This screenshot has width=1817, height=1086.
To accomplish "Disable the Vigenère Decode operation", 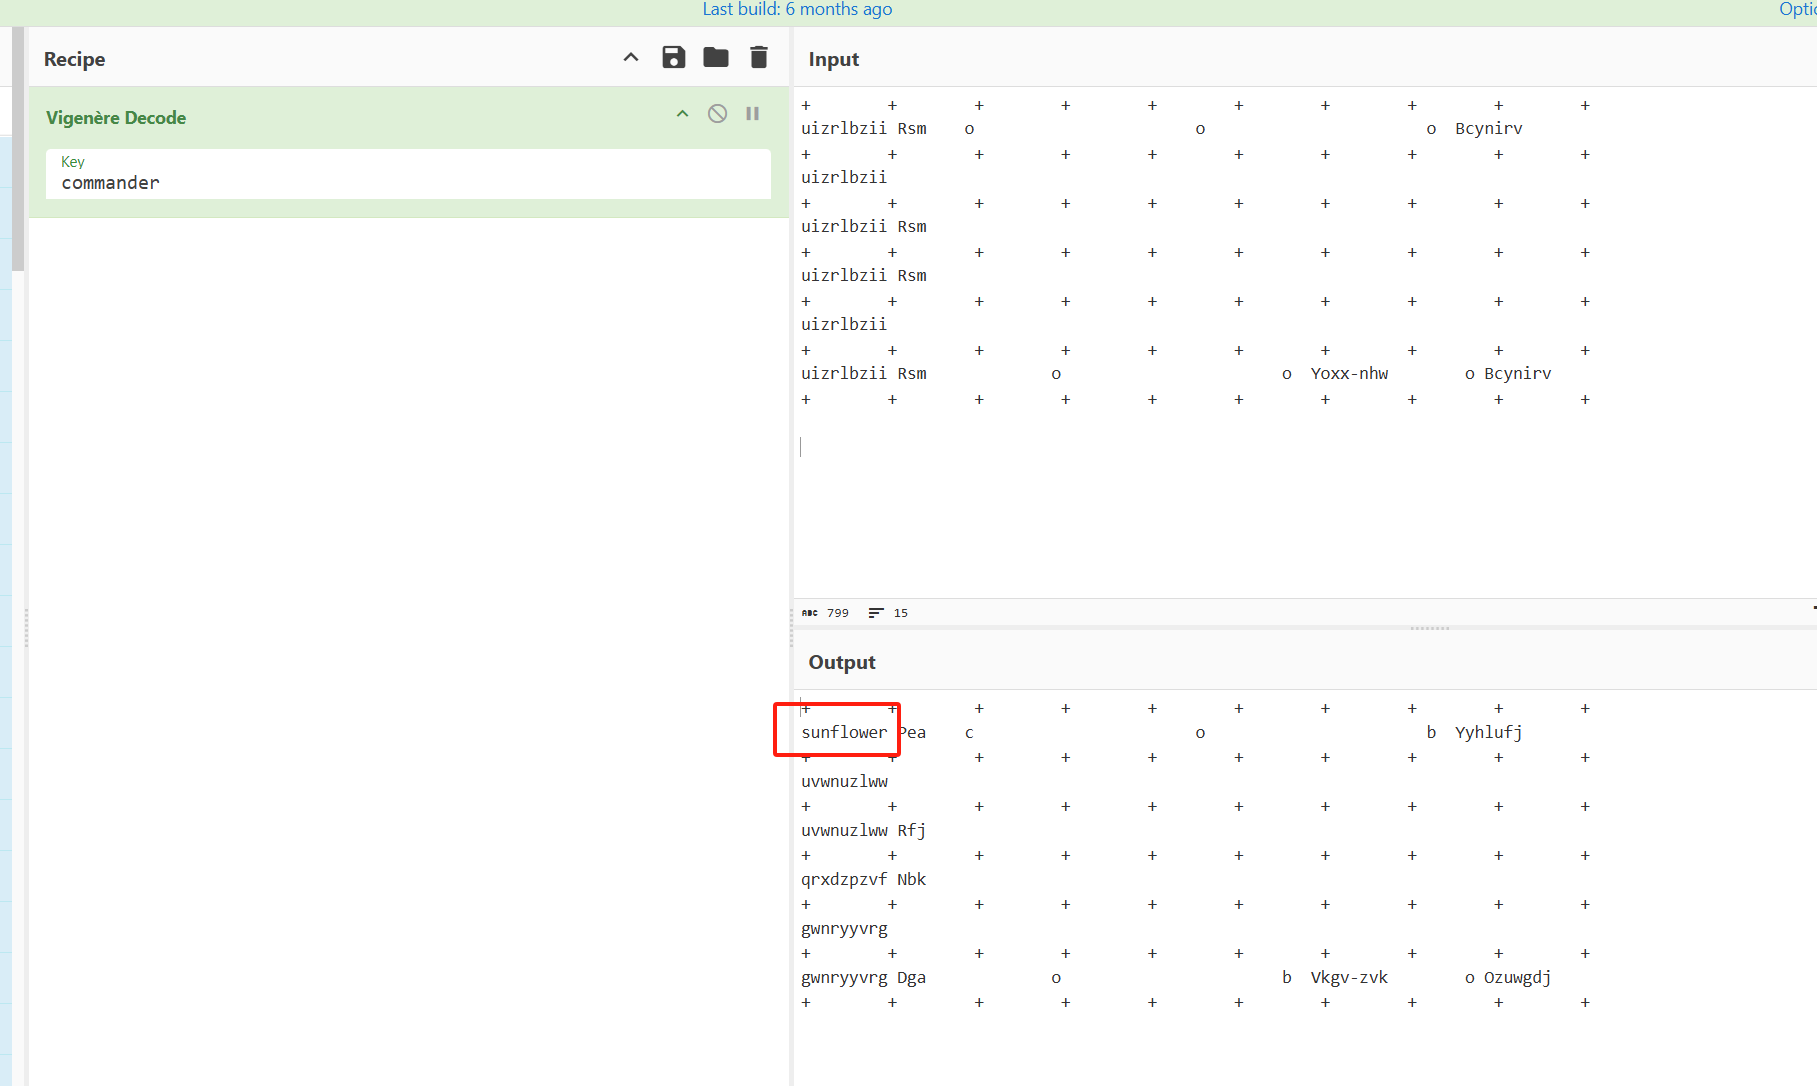I will click(717, 114).
